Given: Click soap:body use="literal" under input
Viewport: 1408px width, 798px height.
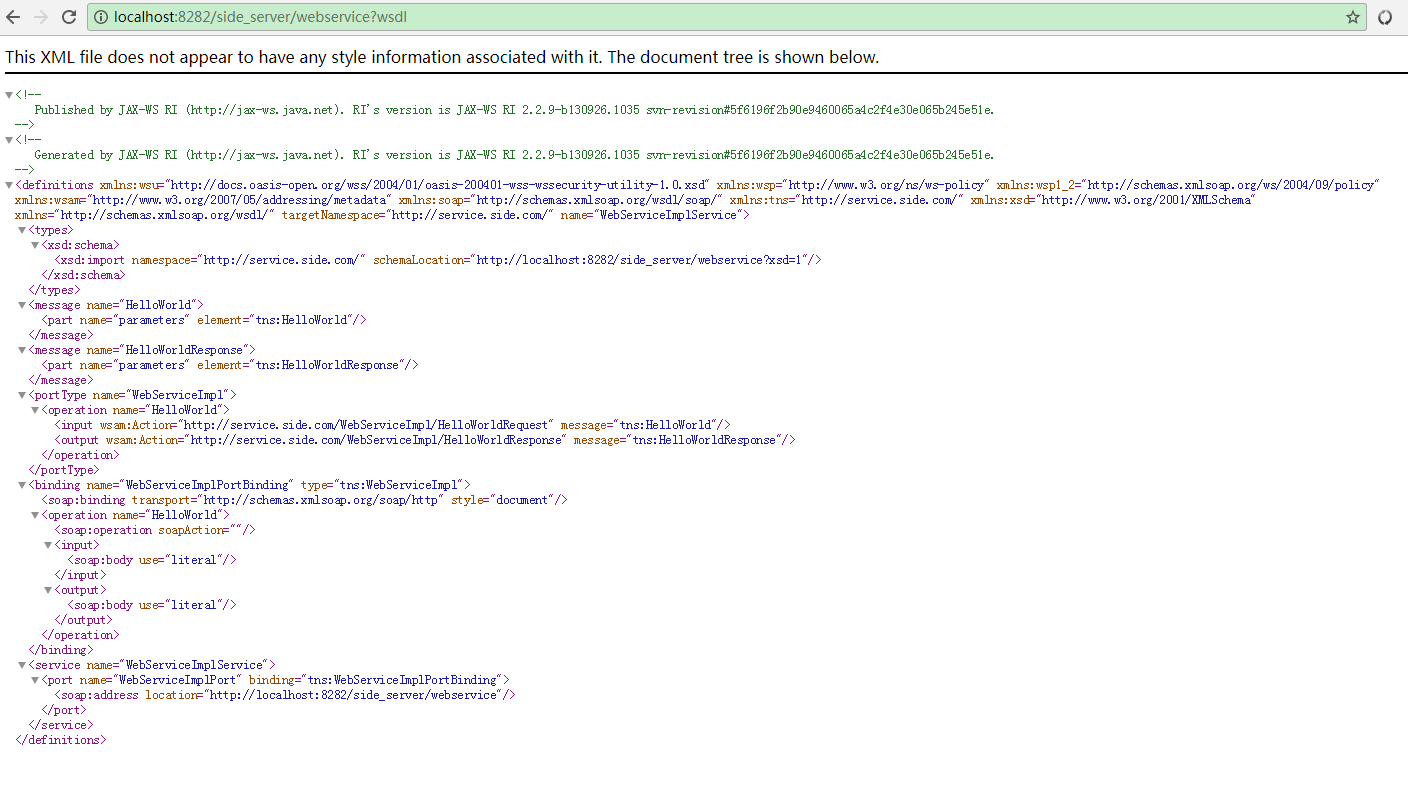Looking at the screenshot, I should point(152,560).
